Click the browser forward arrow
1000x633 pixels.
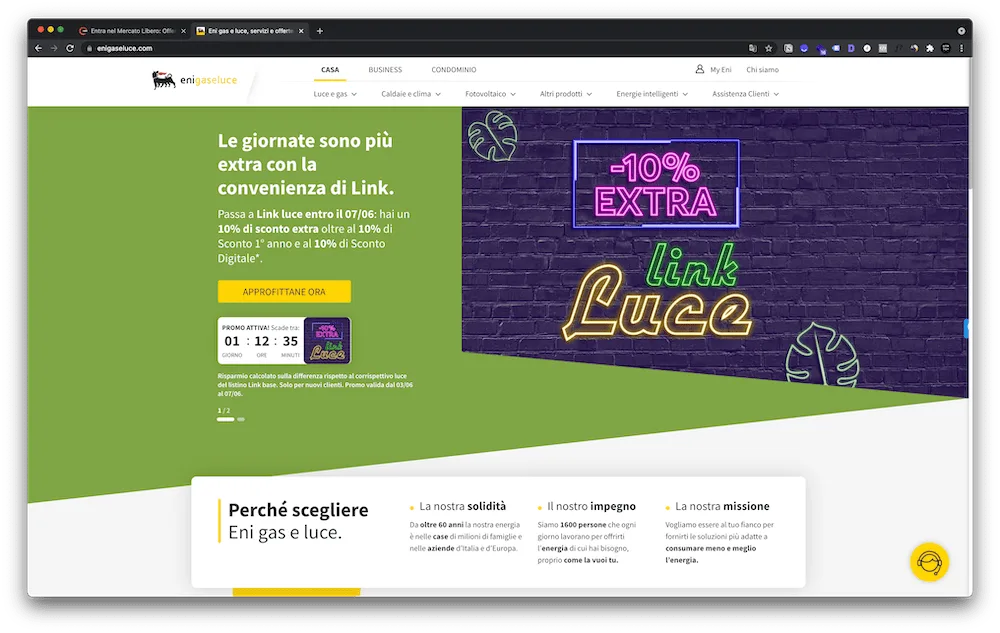[x=54, y=48]
